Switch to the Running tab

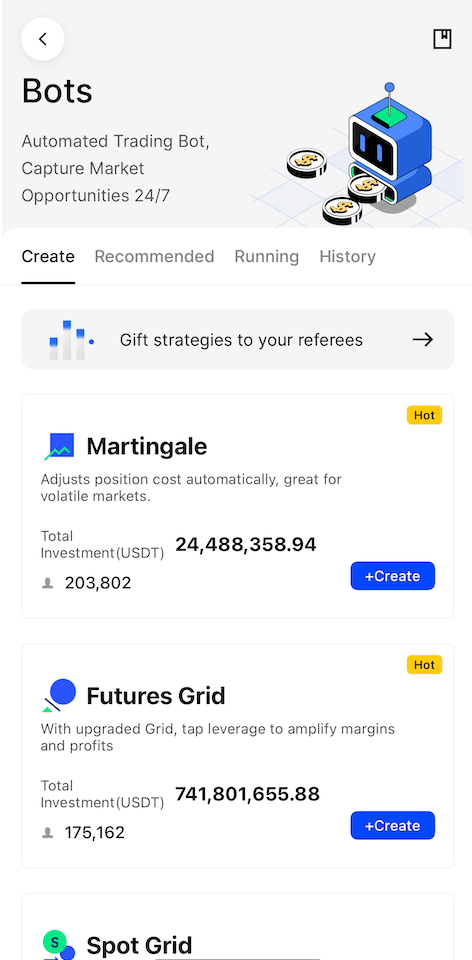[x=266, y=257]
